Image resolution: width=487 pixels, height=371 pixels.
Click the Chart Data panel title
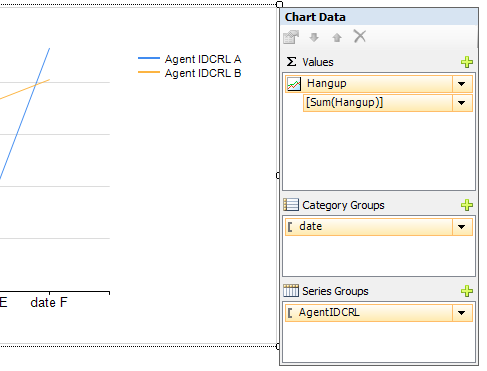click(315, 17)
